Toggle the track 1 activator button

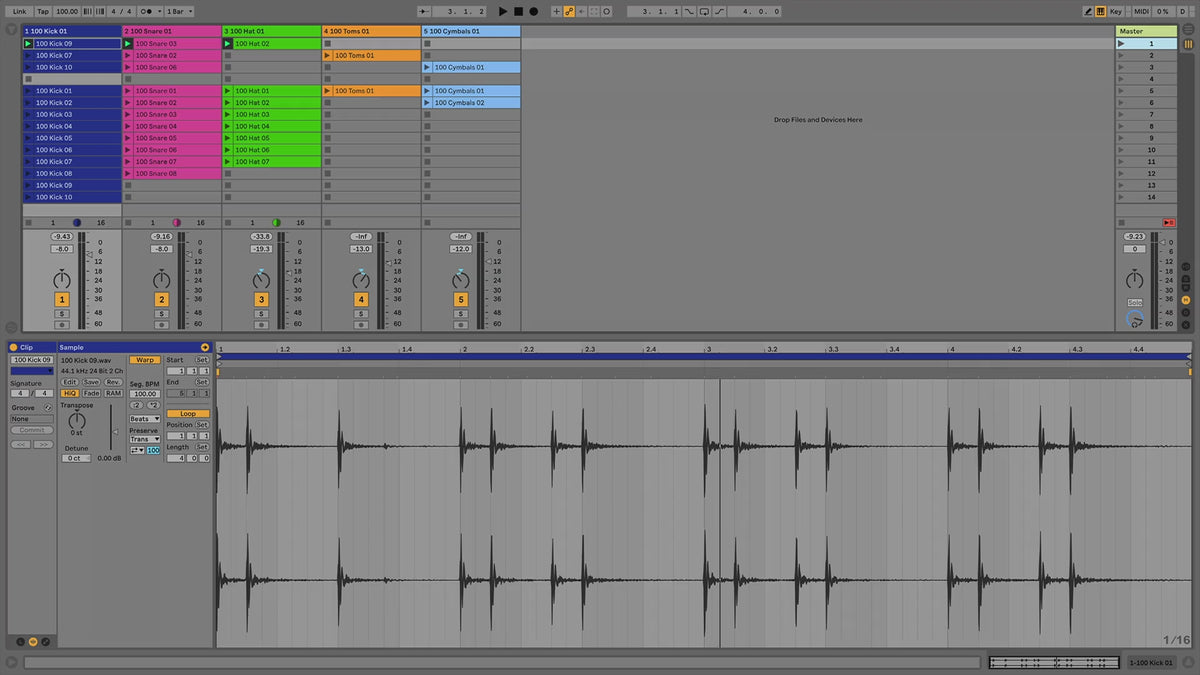click(62, 300)
